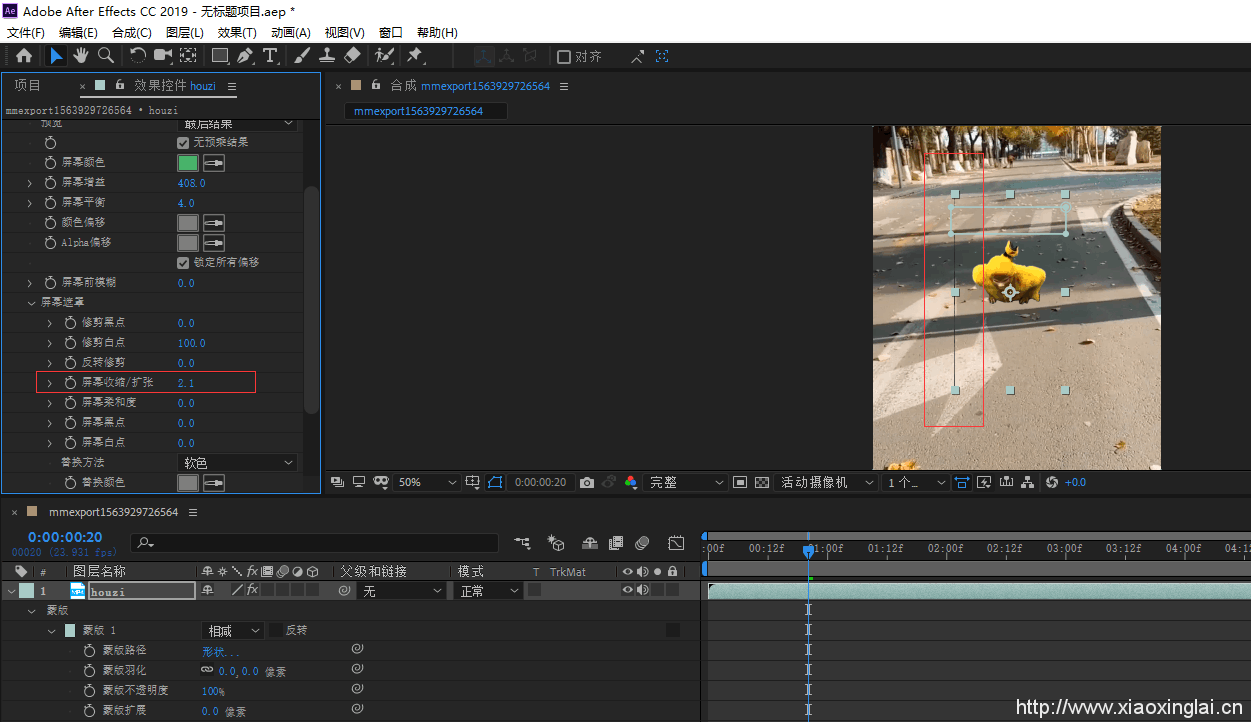Toggle the mask and shape path visibility icon

pyautogui.click(x=495, y=482)
